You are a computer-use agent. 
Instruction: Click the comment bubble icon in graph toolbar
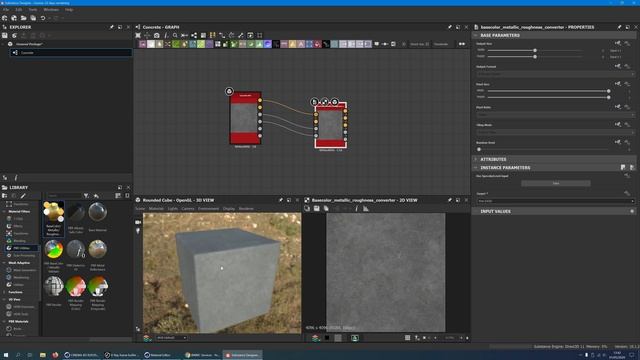pos(376,44)
